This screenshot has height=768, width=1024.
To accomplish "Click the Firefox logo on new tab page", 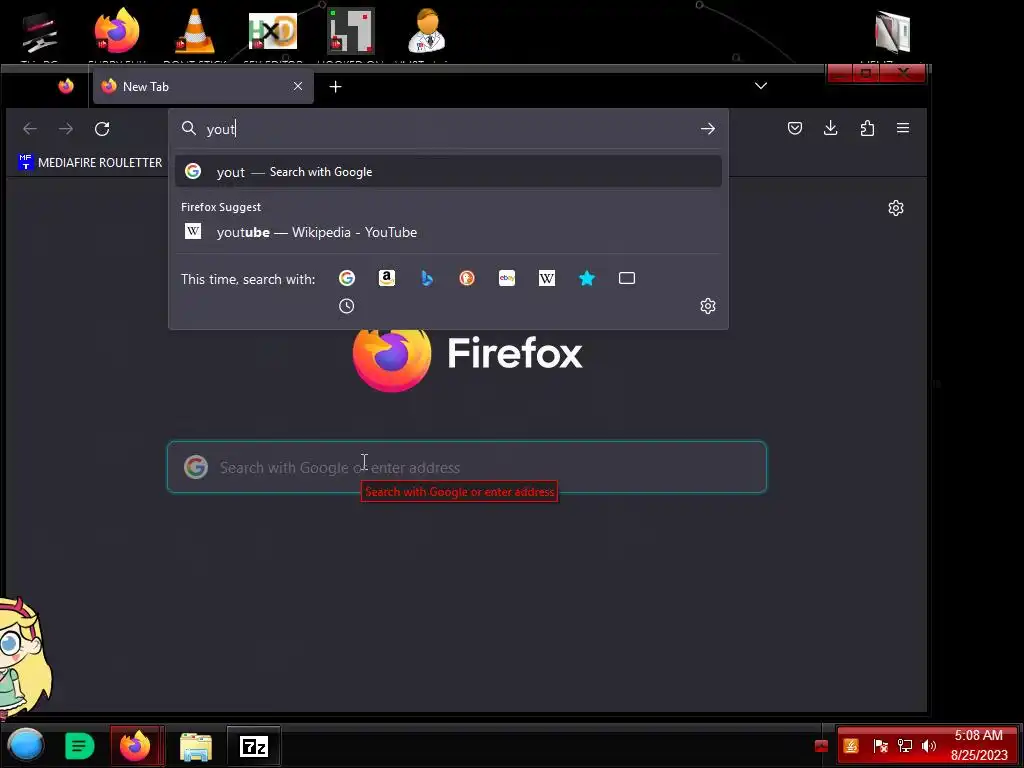I will (392, 356).
